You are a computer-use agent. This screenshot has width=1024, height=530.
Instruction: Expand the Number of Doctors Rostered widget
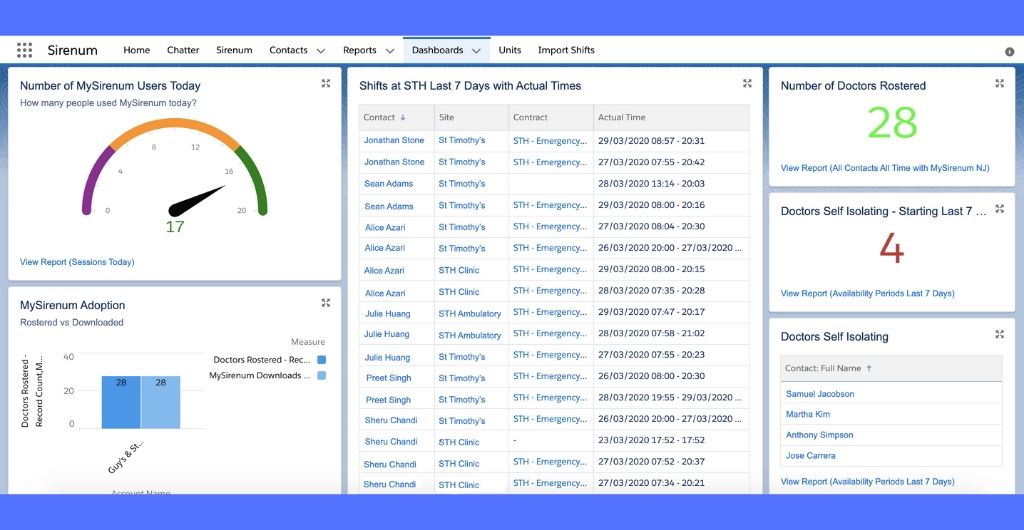(999, 84)
